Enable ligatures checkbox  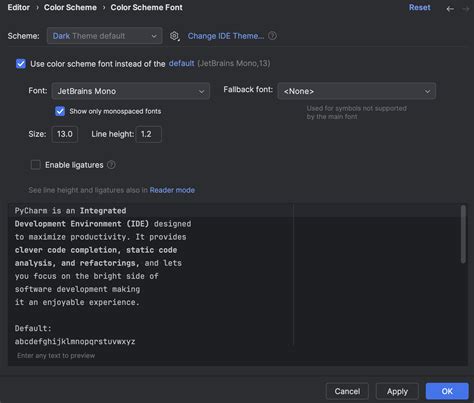(36, 165)
